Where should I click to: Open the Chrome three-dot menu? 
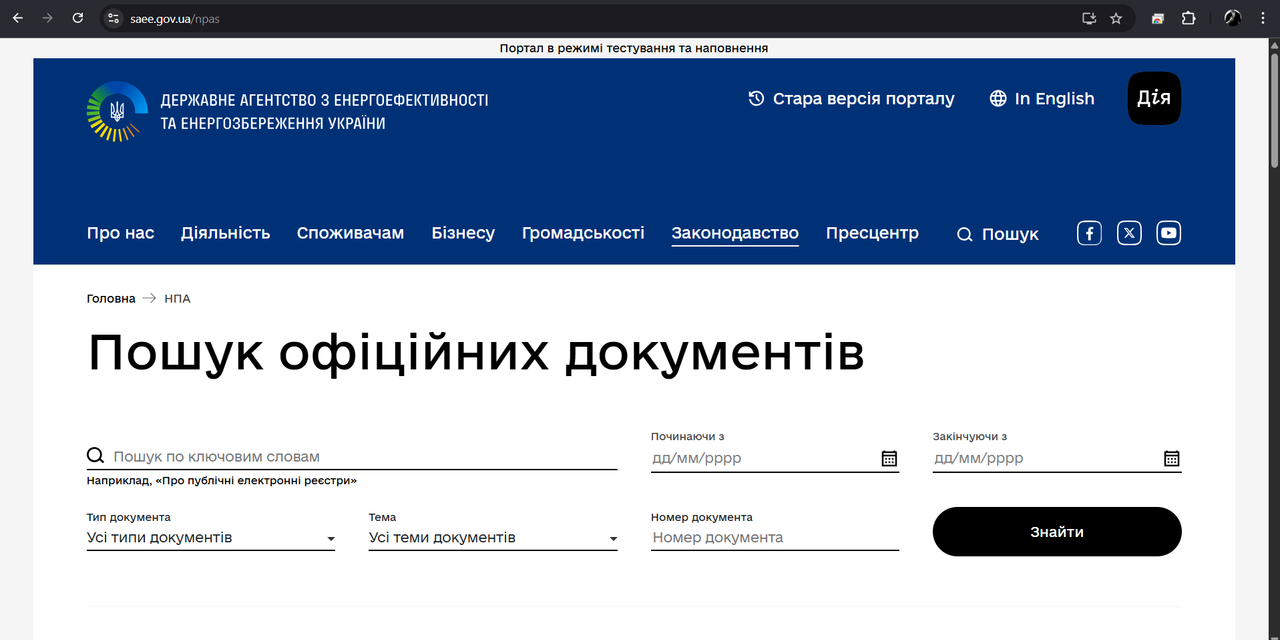[x=1262, y=18]
